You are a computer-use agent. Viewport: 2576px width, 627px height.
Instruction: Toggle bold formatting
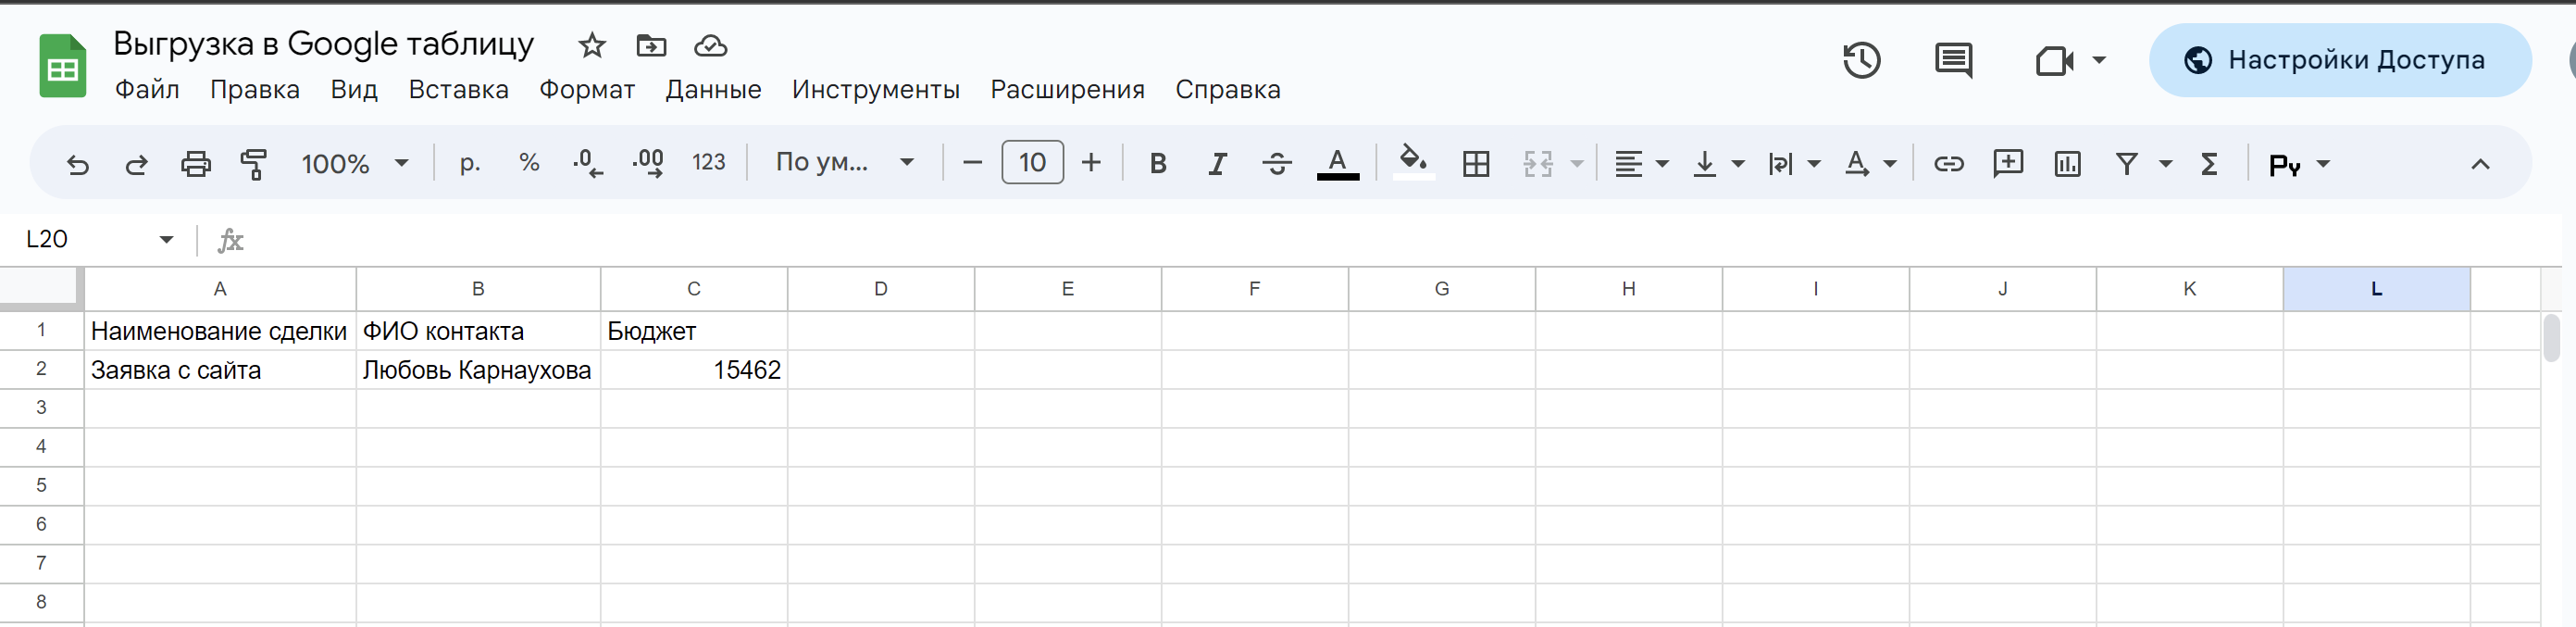coord(1158,163)
